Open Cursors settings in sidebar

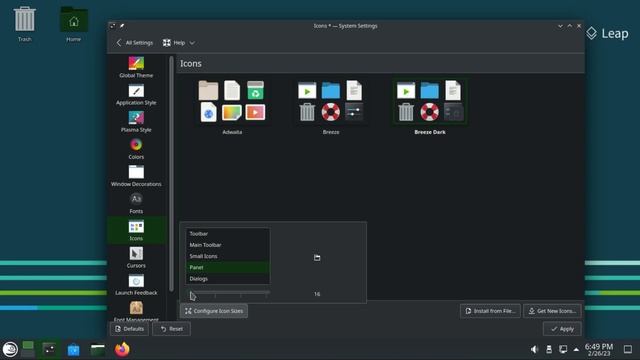[136, 257]
